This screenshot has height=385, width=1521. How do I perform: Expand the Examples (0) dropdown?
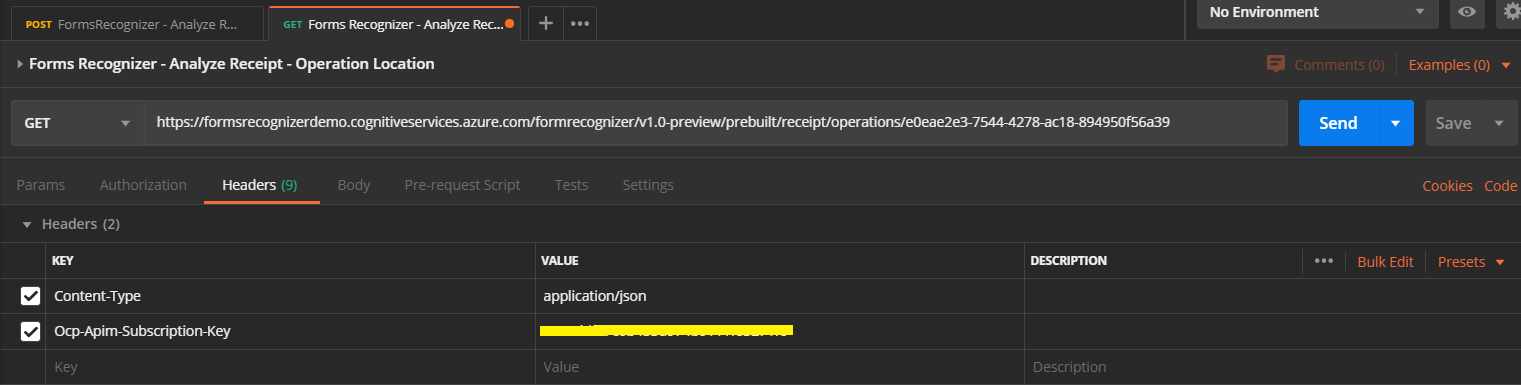pos(1459,65)
